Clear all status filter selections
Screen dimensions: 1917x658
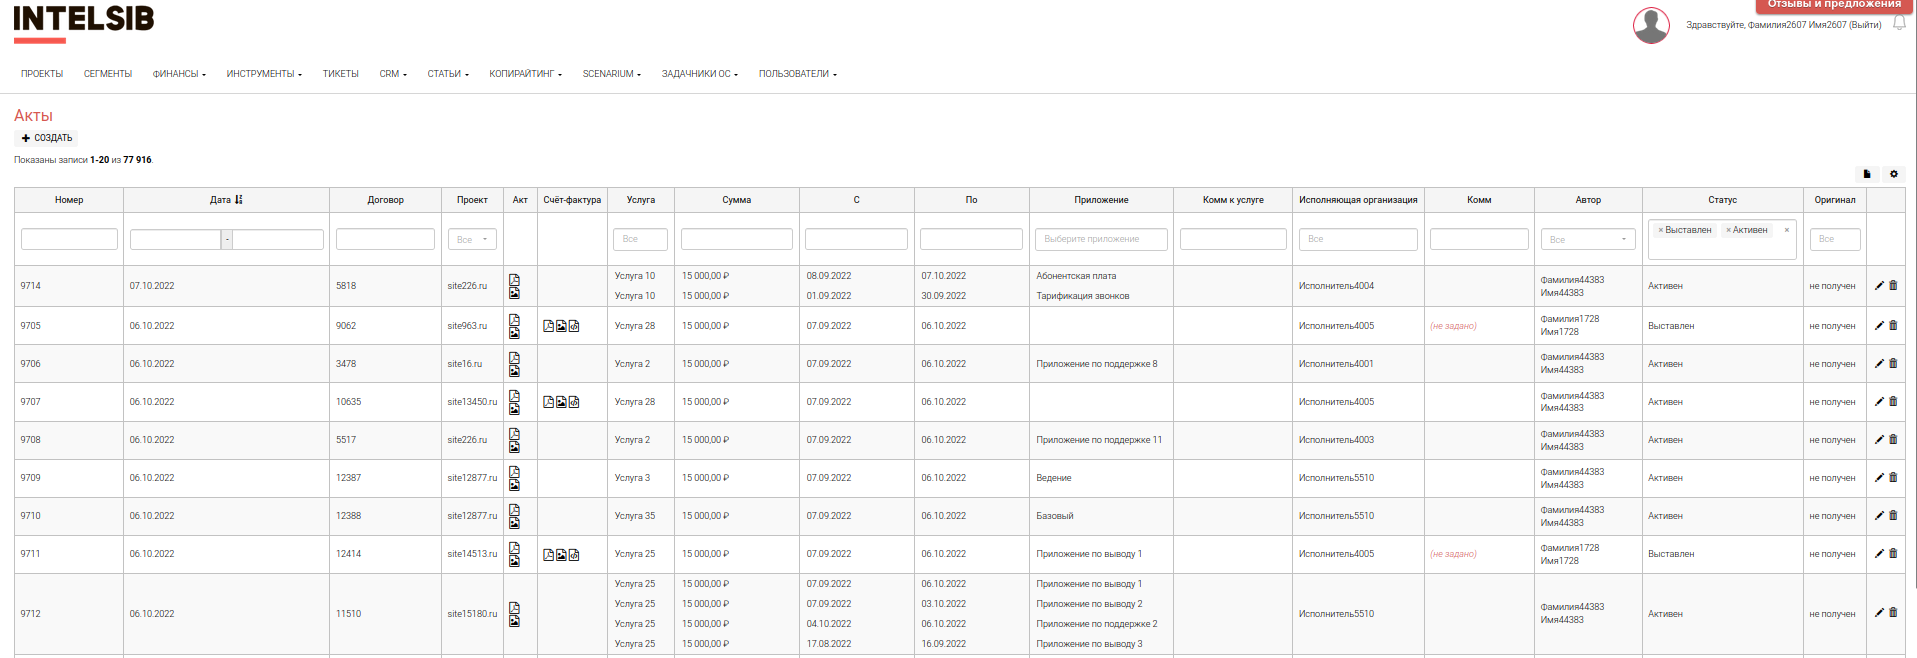coord(1787,230)
